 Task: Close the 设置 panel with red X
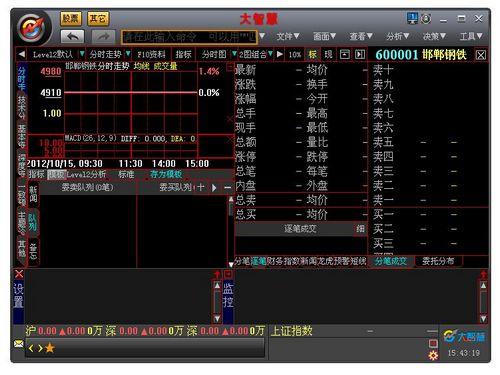tap(19, 274)
